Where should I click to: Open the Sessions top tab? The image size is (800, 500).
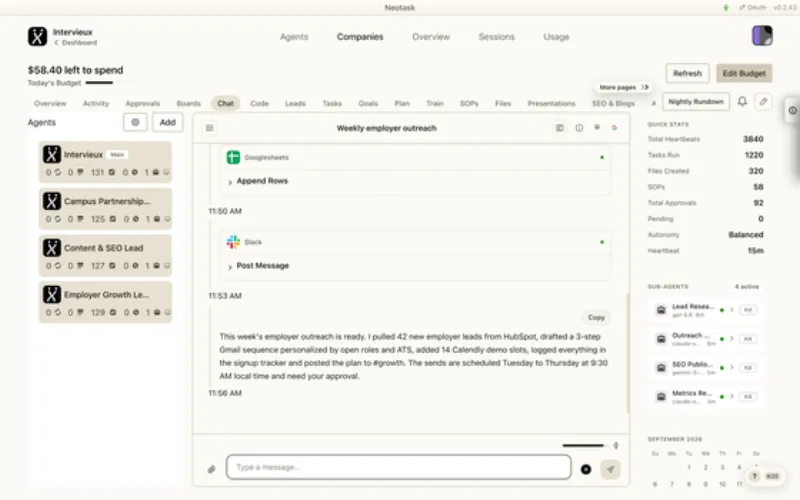496,37
